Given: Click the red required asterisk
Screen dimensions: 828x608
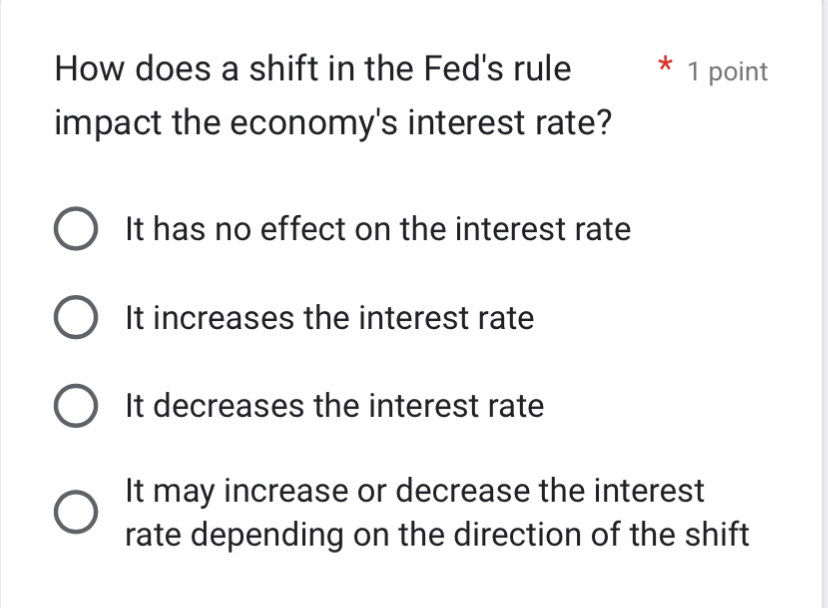Looking at the screenshot, I should tap(664, 66).
